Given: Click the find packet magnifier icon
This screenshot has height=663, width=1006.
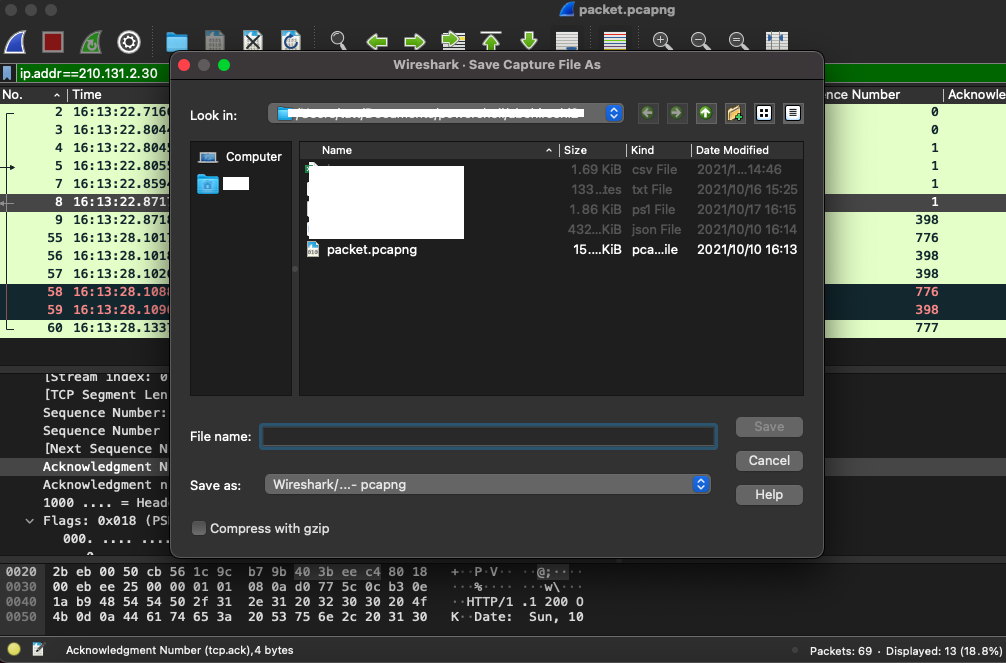Looking at the screenshot, I should pos(338,41).
